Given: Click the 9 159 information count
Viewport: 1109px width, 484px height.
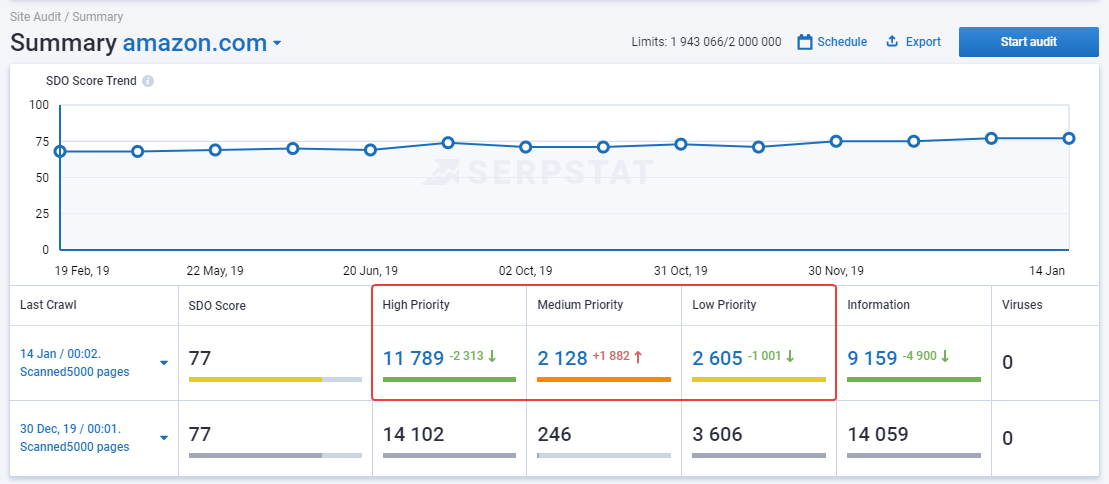Looking at the screenshot, I should [872, 359].
